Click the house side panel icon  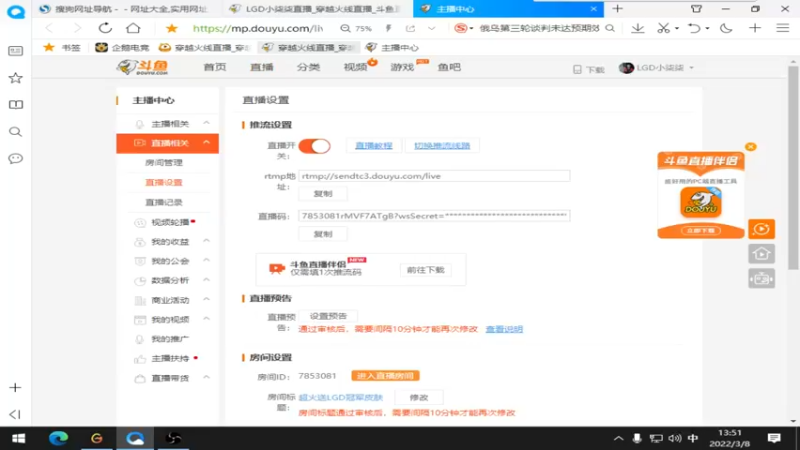[762, 254]
